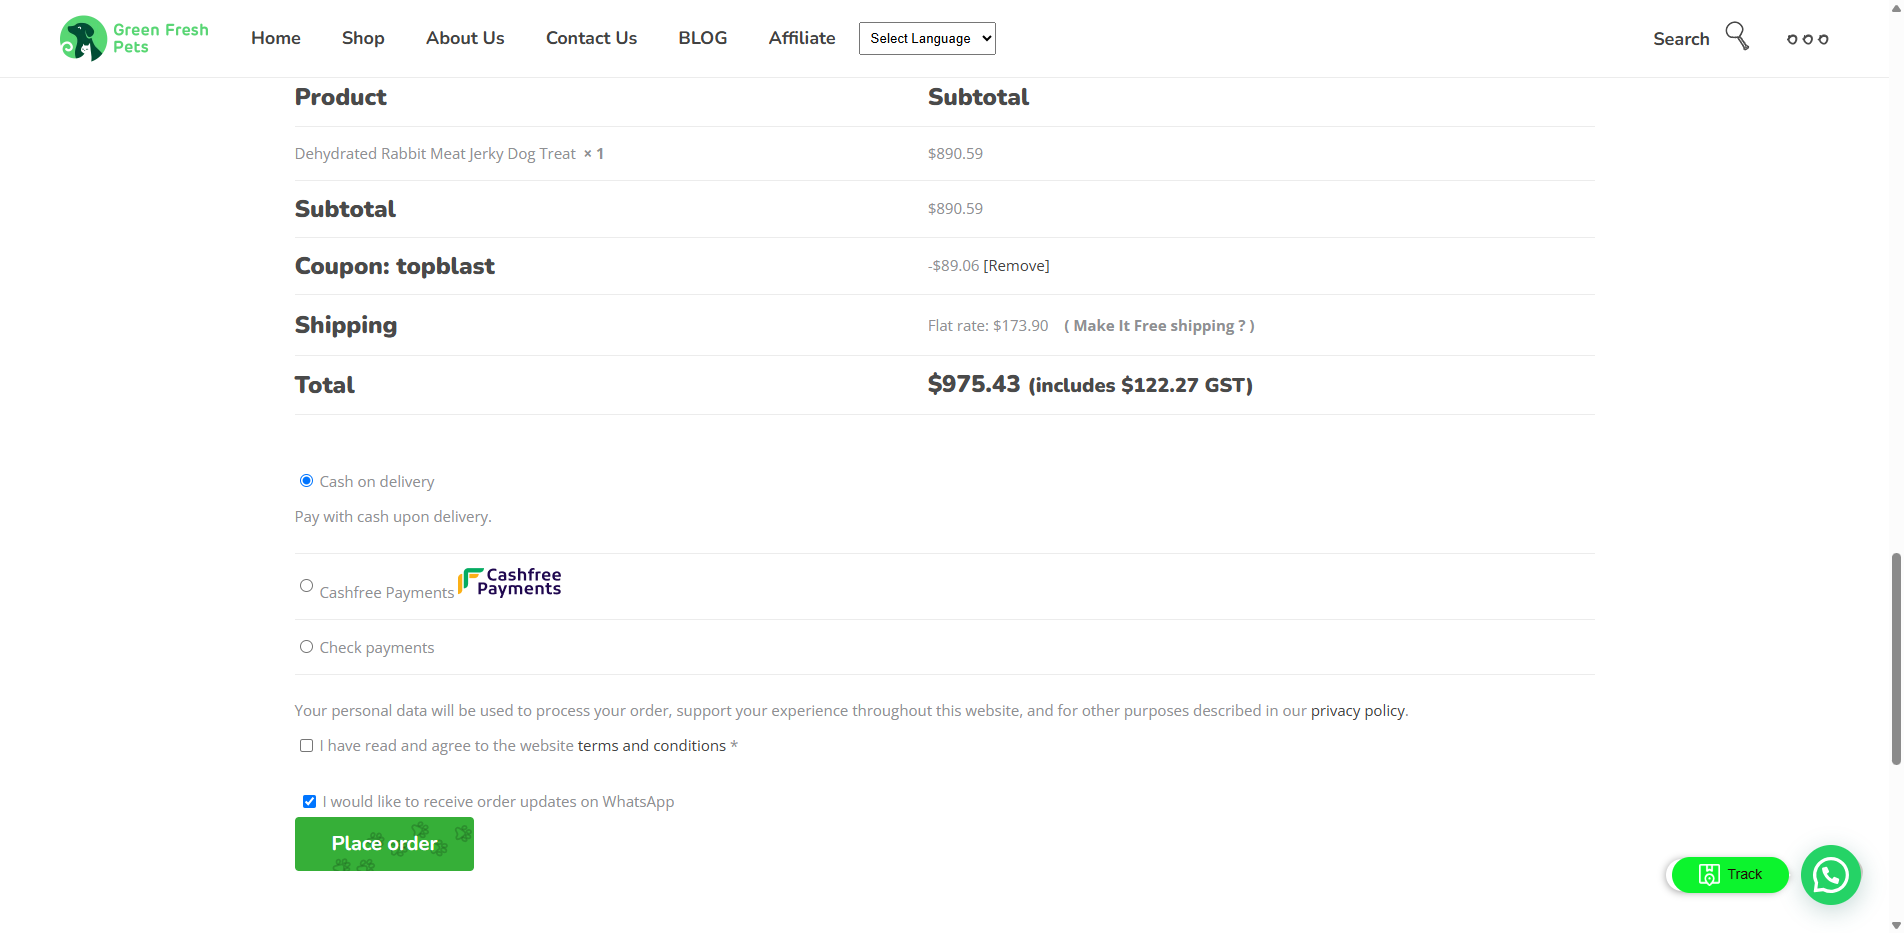1904x933 pixels.
Task: Click the Flat rate: $173.90 text
Action: [x=988, y=326]
